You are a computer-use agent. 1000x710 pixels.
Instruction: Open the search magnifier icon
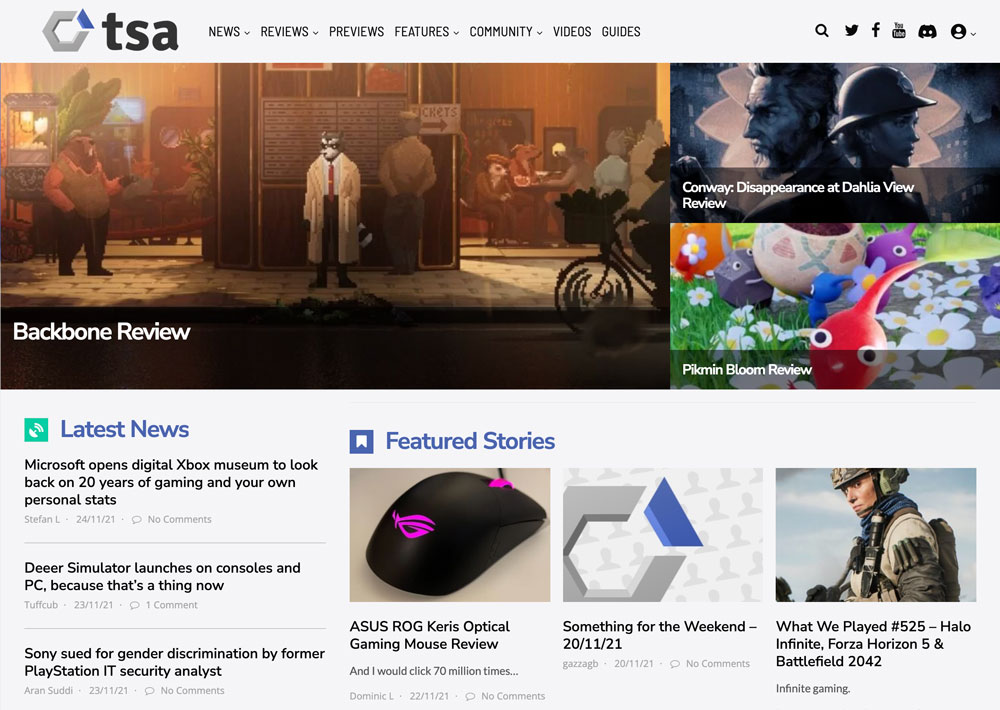point(821,31)
